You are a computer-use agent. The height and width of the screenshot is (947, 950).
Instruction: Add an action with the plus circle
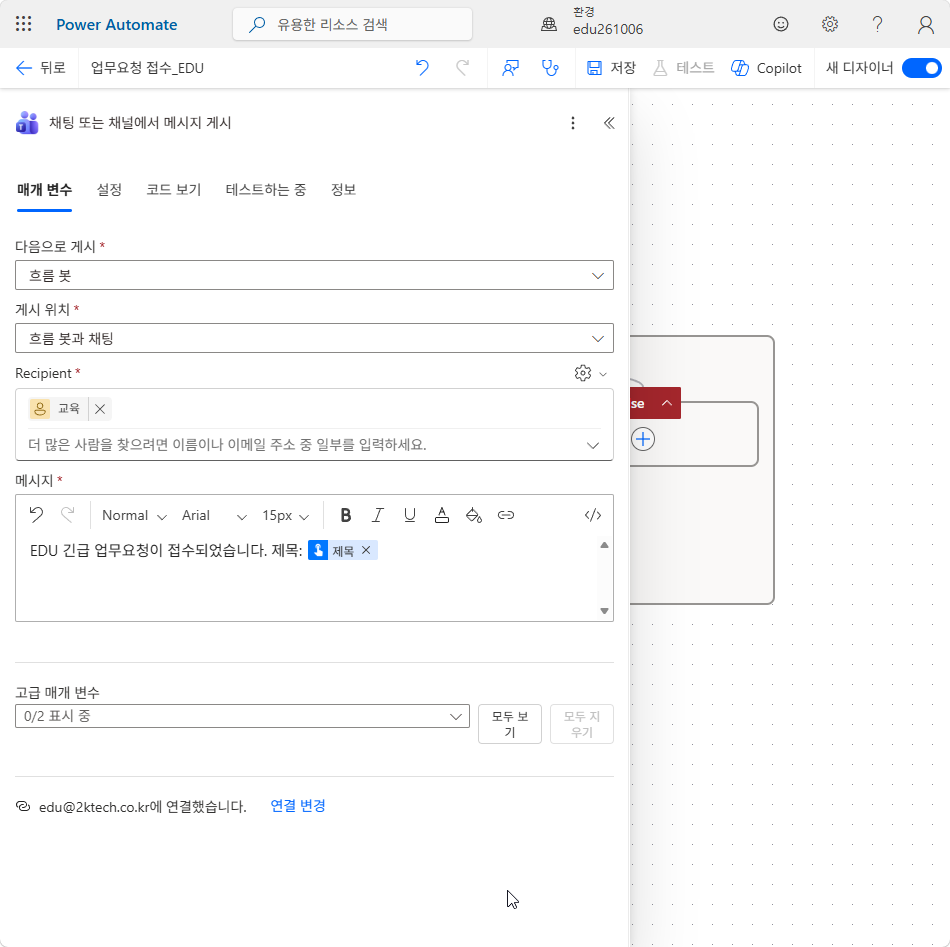point(643,439)
